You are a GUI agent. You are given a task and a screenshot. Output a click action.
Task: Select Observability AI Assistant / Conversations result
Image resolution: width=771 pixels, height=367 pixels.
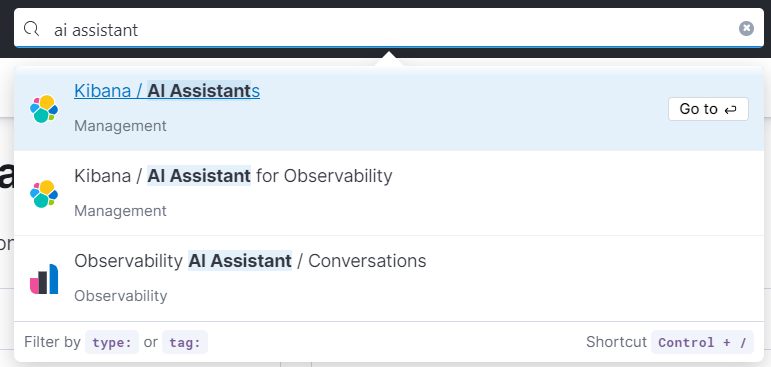(x=389, y=278)
